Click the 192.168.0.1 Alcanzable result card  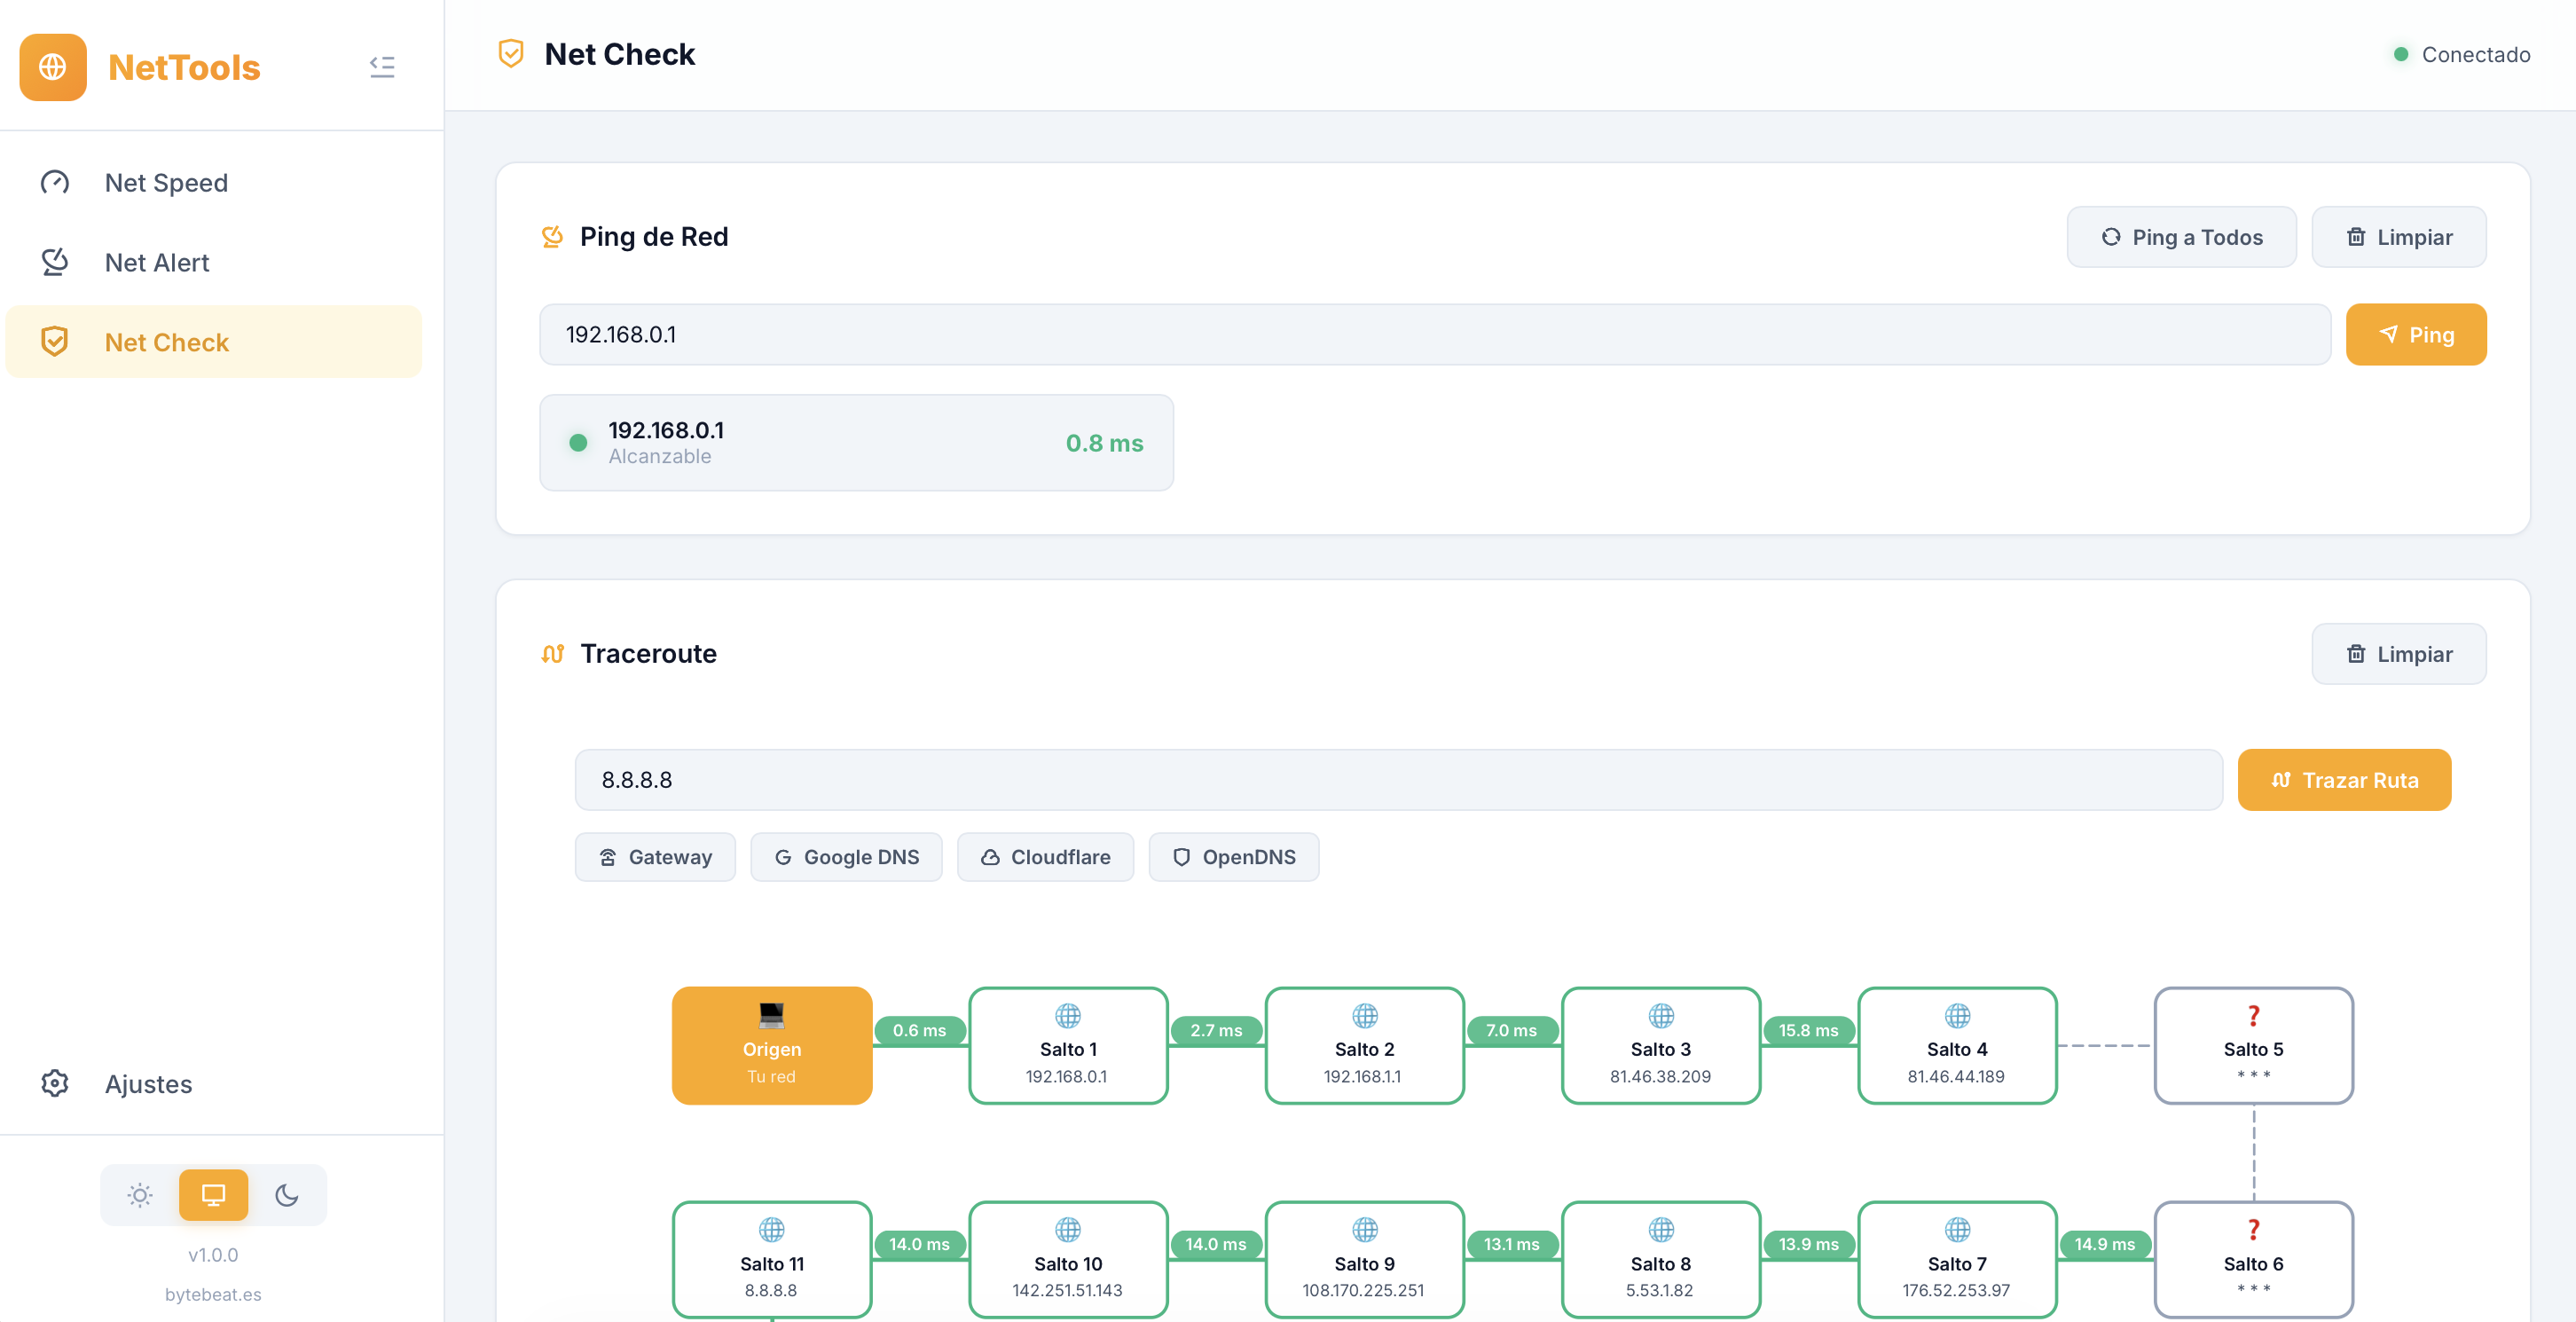tap(856, 443)
